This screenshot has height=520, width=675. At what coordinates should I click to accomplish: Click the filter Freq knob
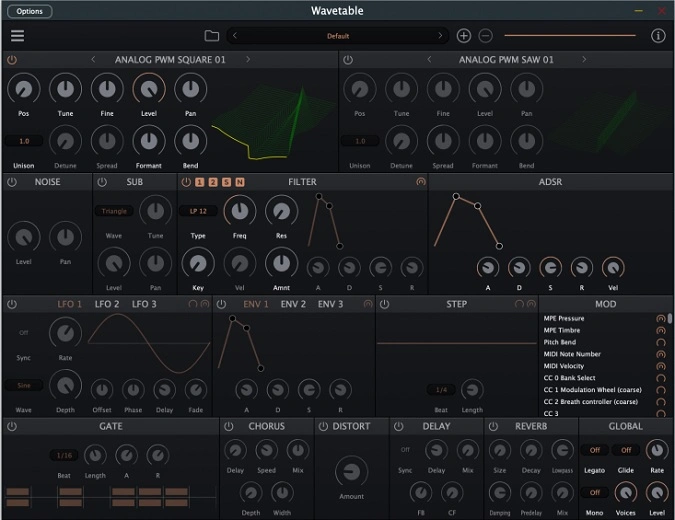(x=240, y=211)
